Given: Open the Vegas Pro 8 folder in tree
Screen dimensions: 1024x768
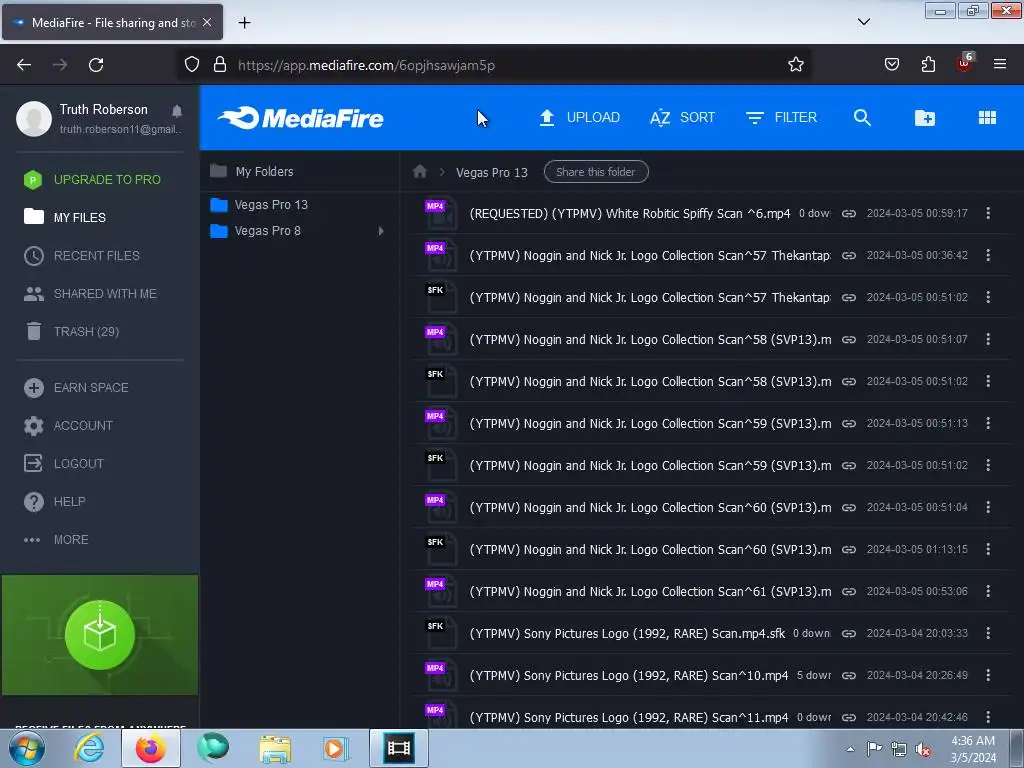Looking at the screenshot, I should tap(255, 231).
